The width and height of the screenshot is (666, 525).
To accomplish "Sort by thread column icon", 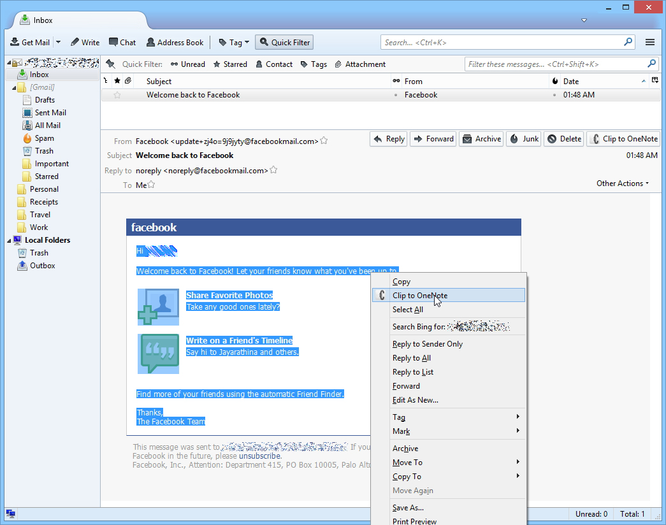I will 105,81.
